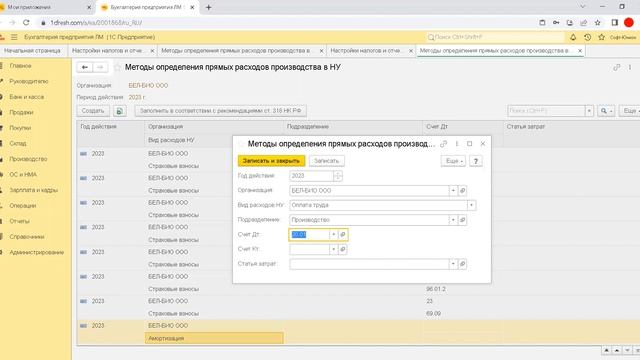Copy link icon of list form
640x360 pixels.
click(617, 67)
